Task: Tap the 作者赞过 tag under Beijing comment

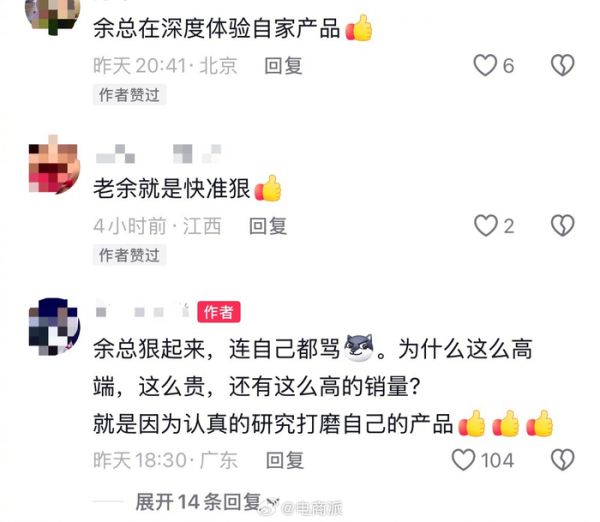Action: pyautogui.click(x=129, y=95)
